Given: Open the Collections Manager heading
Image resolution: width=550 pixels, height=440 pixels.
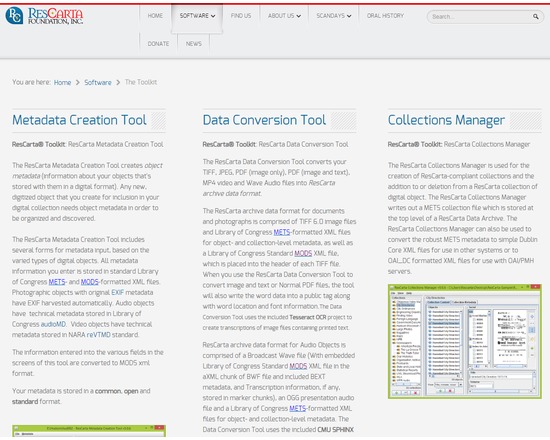Looking at the screenshot, I should 446,120.
